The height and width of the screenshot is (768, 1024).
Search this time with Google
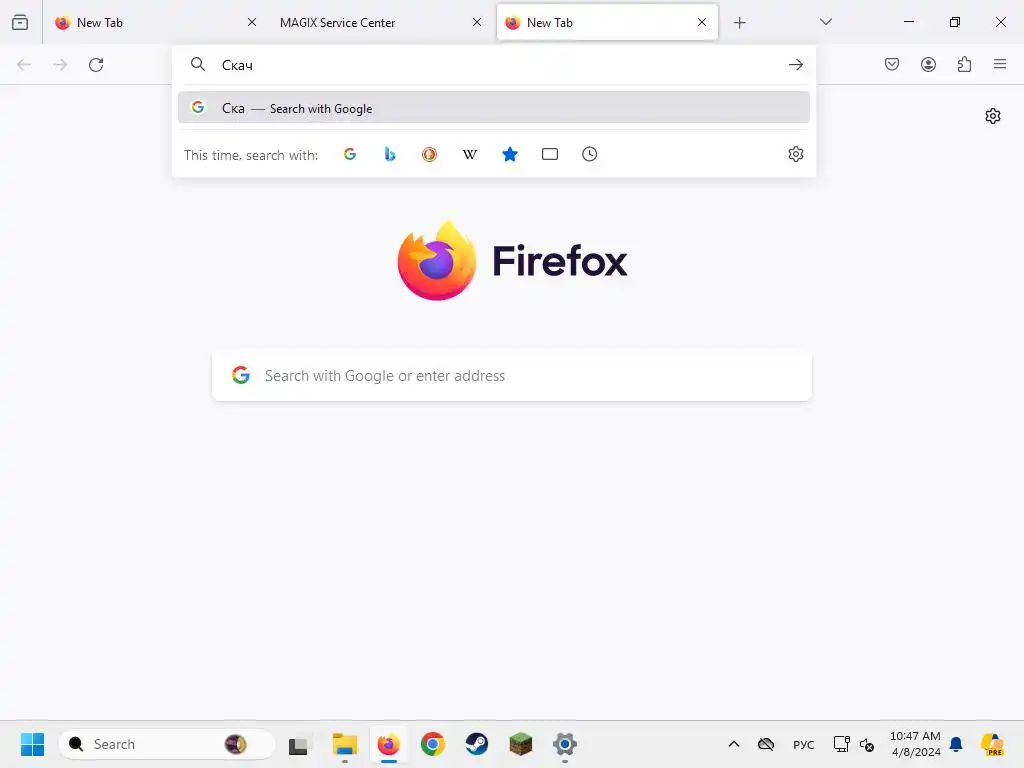[x=350, y=154]
